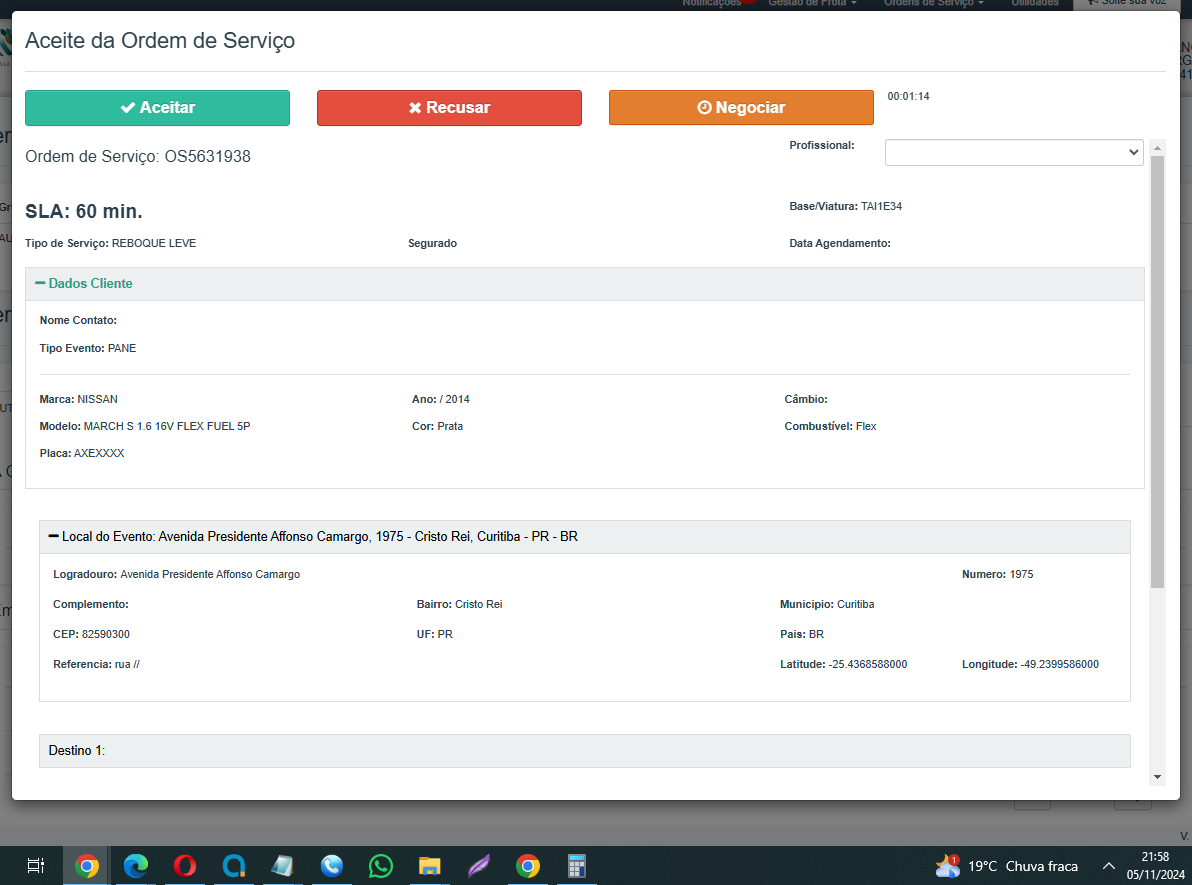Show hidden system tray icons
Screen dimensions: 1192x885
tap(1108, 866)
